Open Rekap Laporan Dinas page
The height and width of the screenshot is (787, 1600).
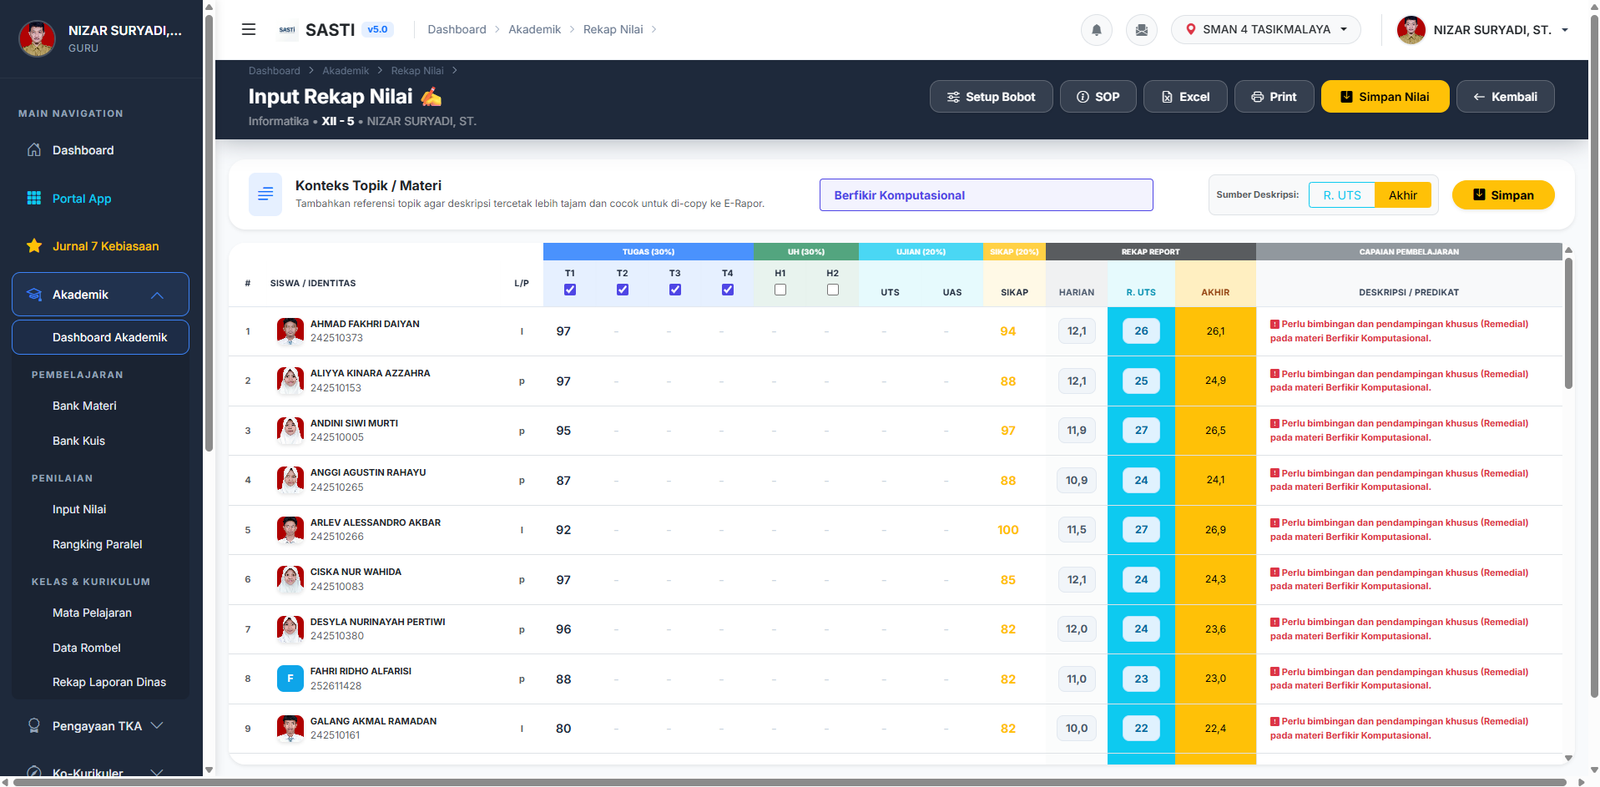pos(109,682)
